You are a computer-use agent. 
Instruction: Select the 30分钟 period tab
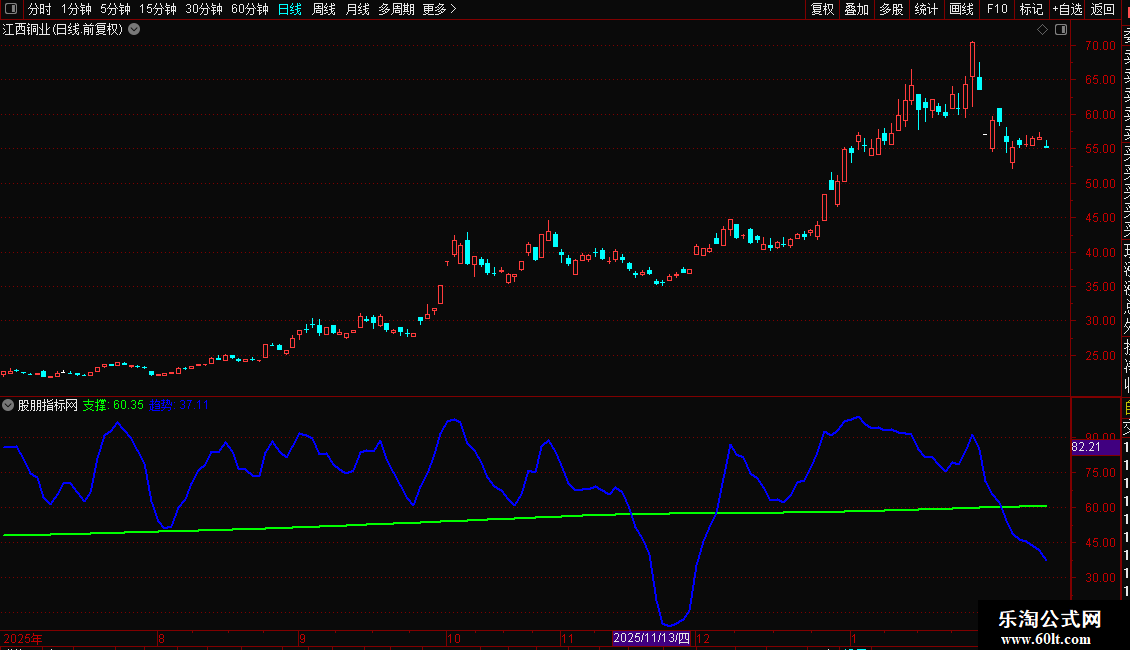click(x=204, y=9)
